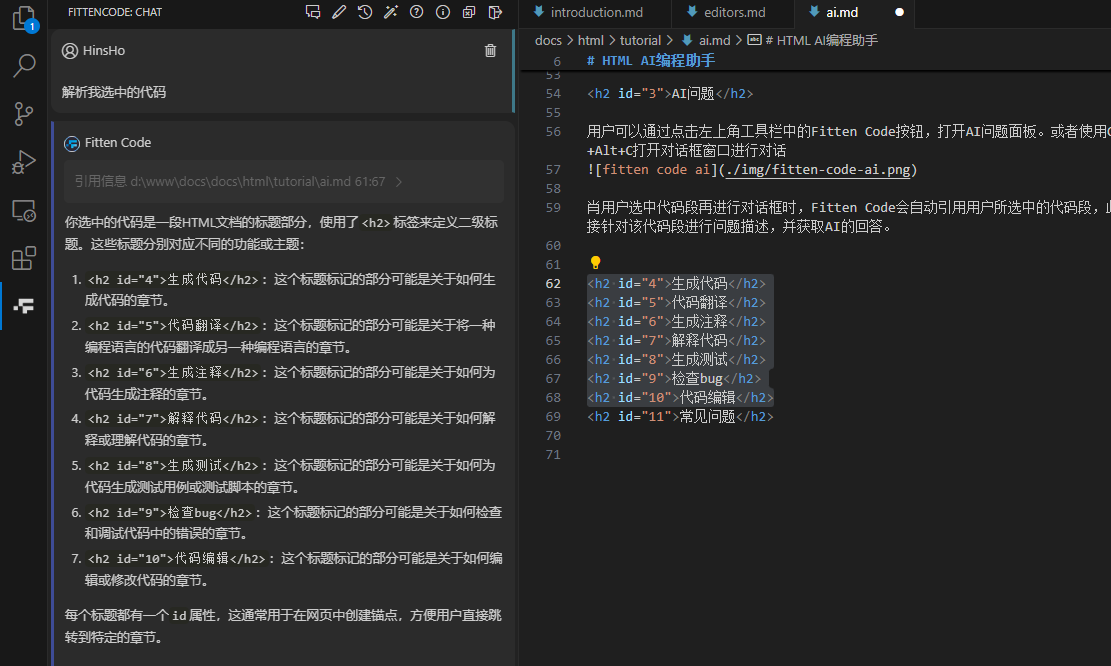Select the ai.md tab
The height and width of the screenshot is (666, 1111).
[842, 12]
